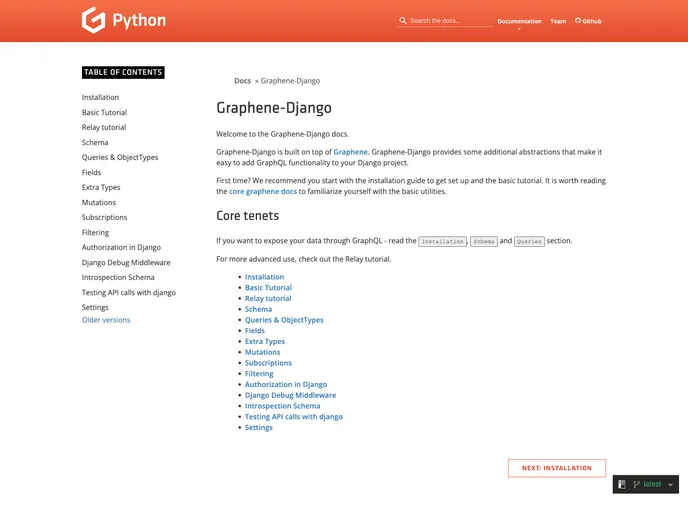Open the Older versions link
The height and width of the screenshot is (512, 688).
[106, 320]
